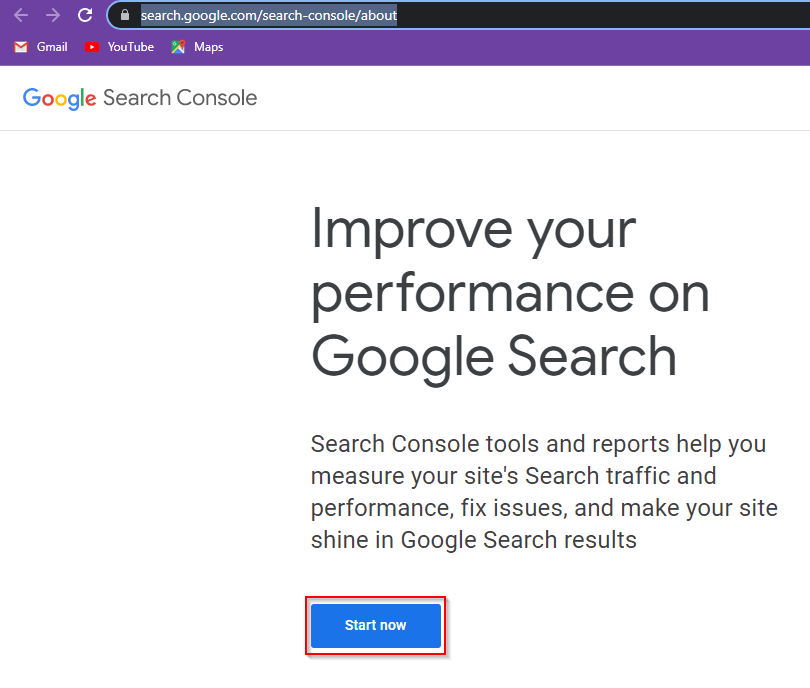The image size is (810, 688).
Task: Click the browser back arrow
Action: pos(21,15)
